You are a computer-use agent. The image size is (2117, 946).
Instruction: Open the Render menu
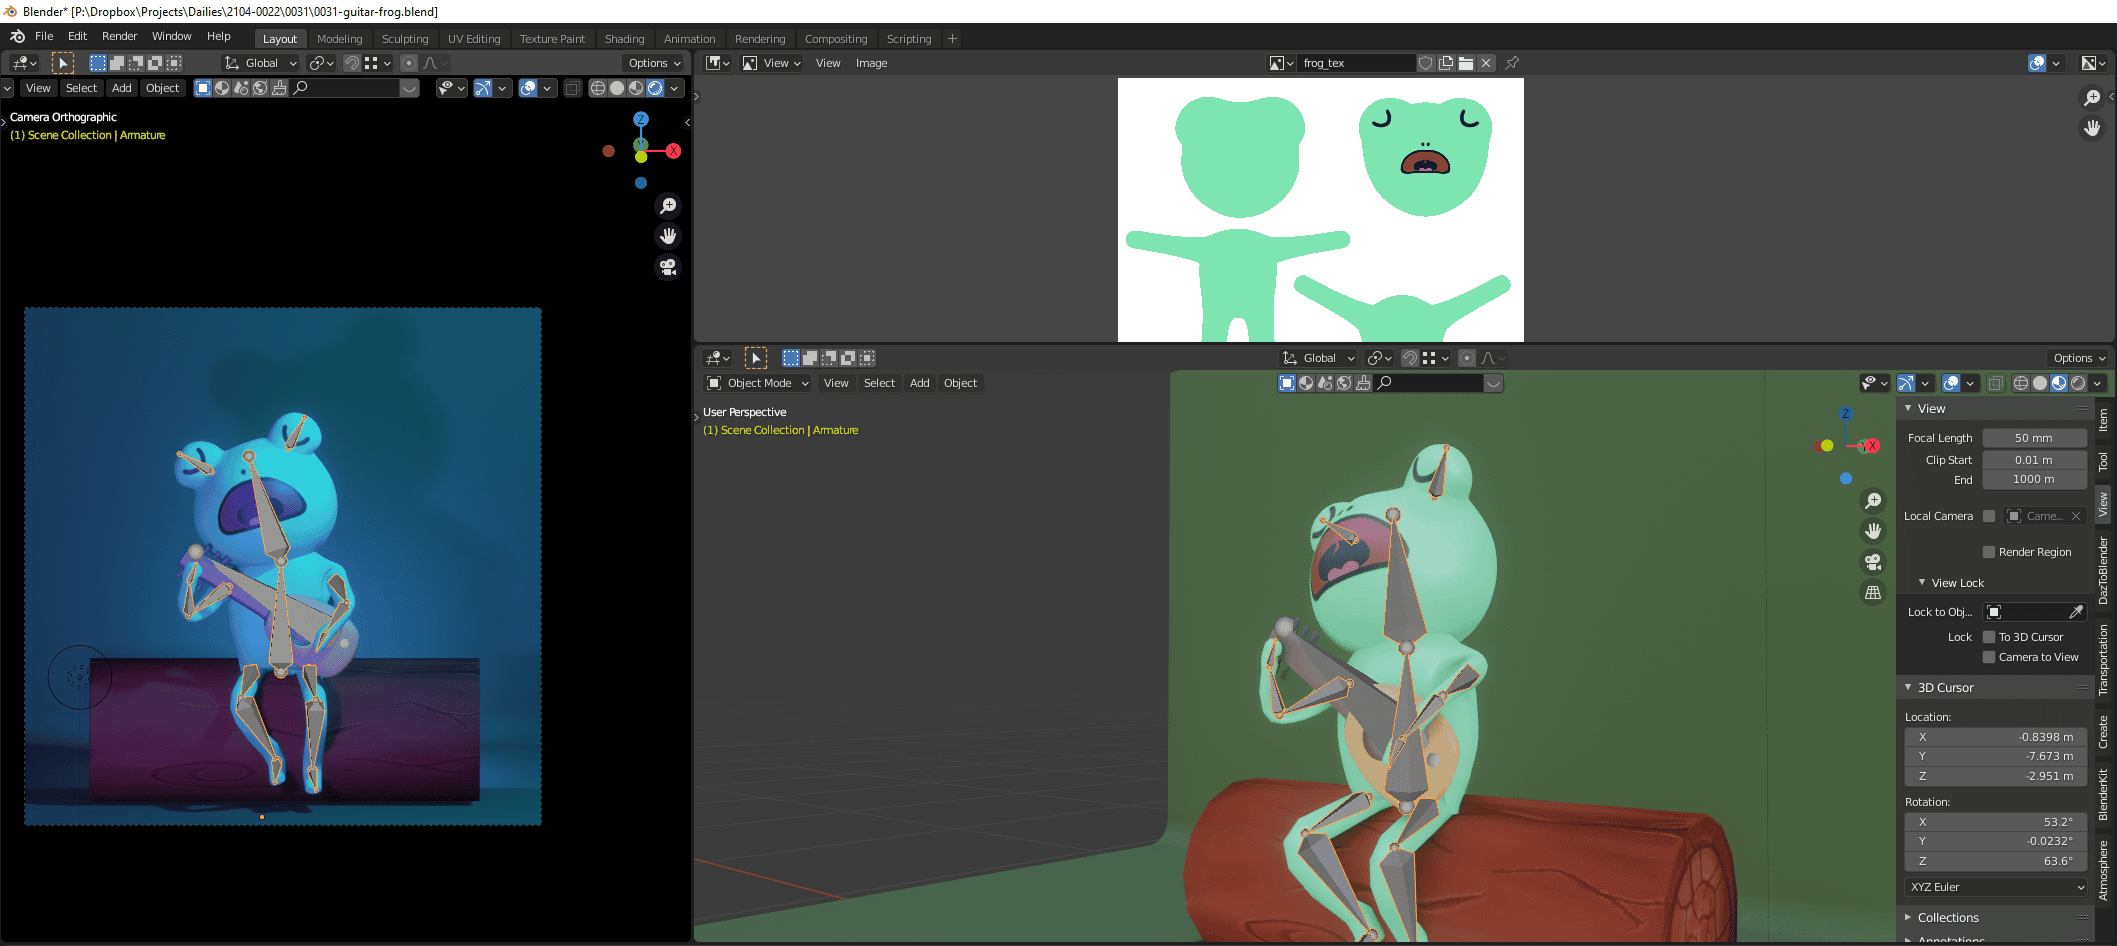click(x=119, y=36)
